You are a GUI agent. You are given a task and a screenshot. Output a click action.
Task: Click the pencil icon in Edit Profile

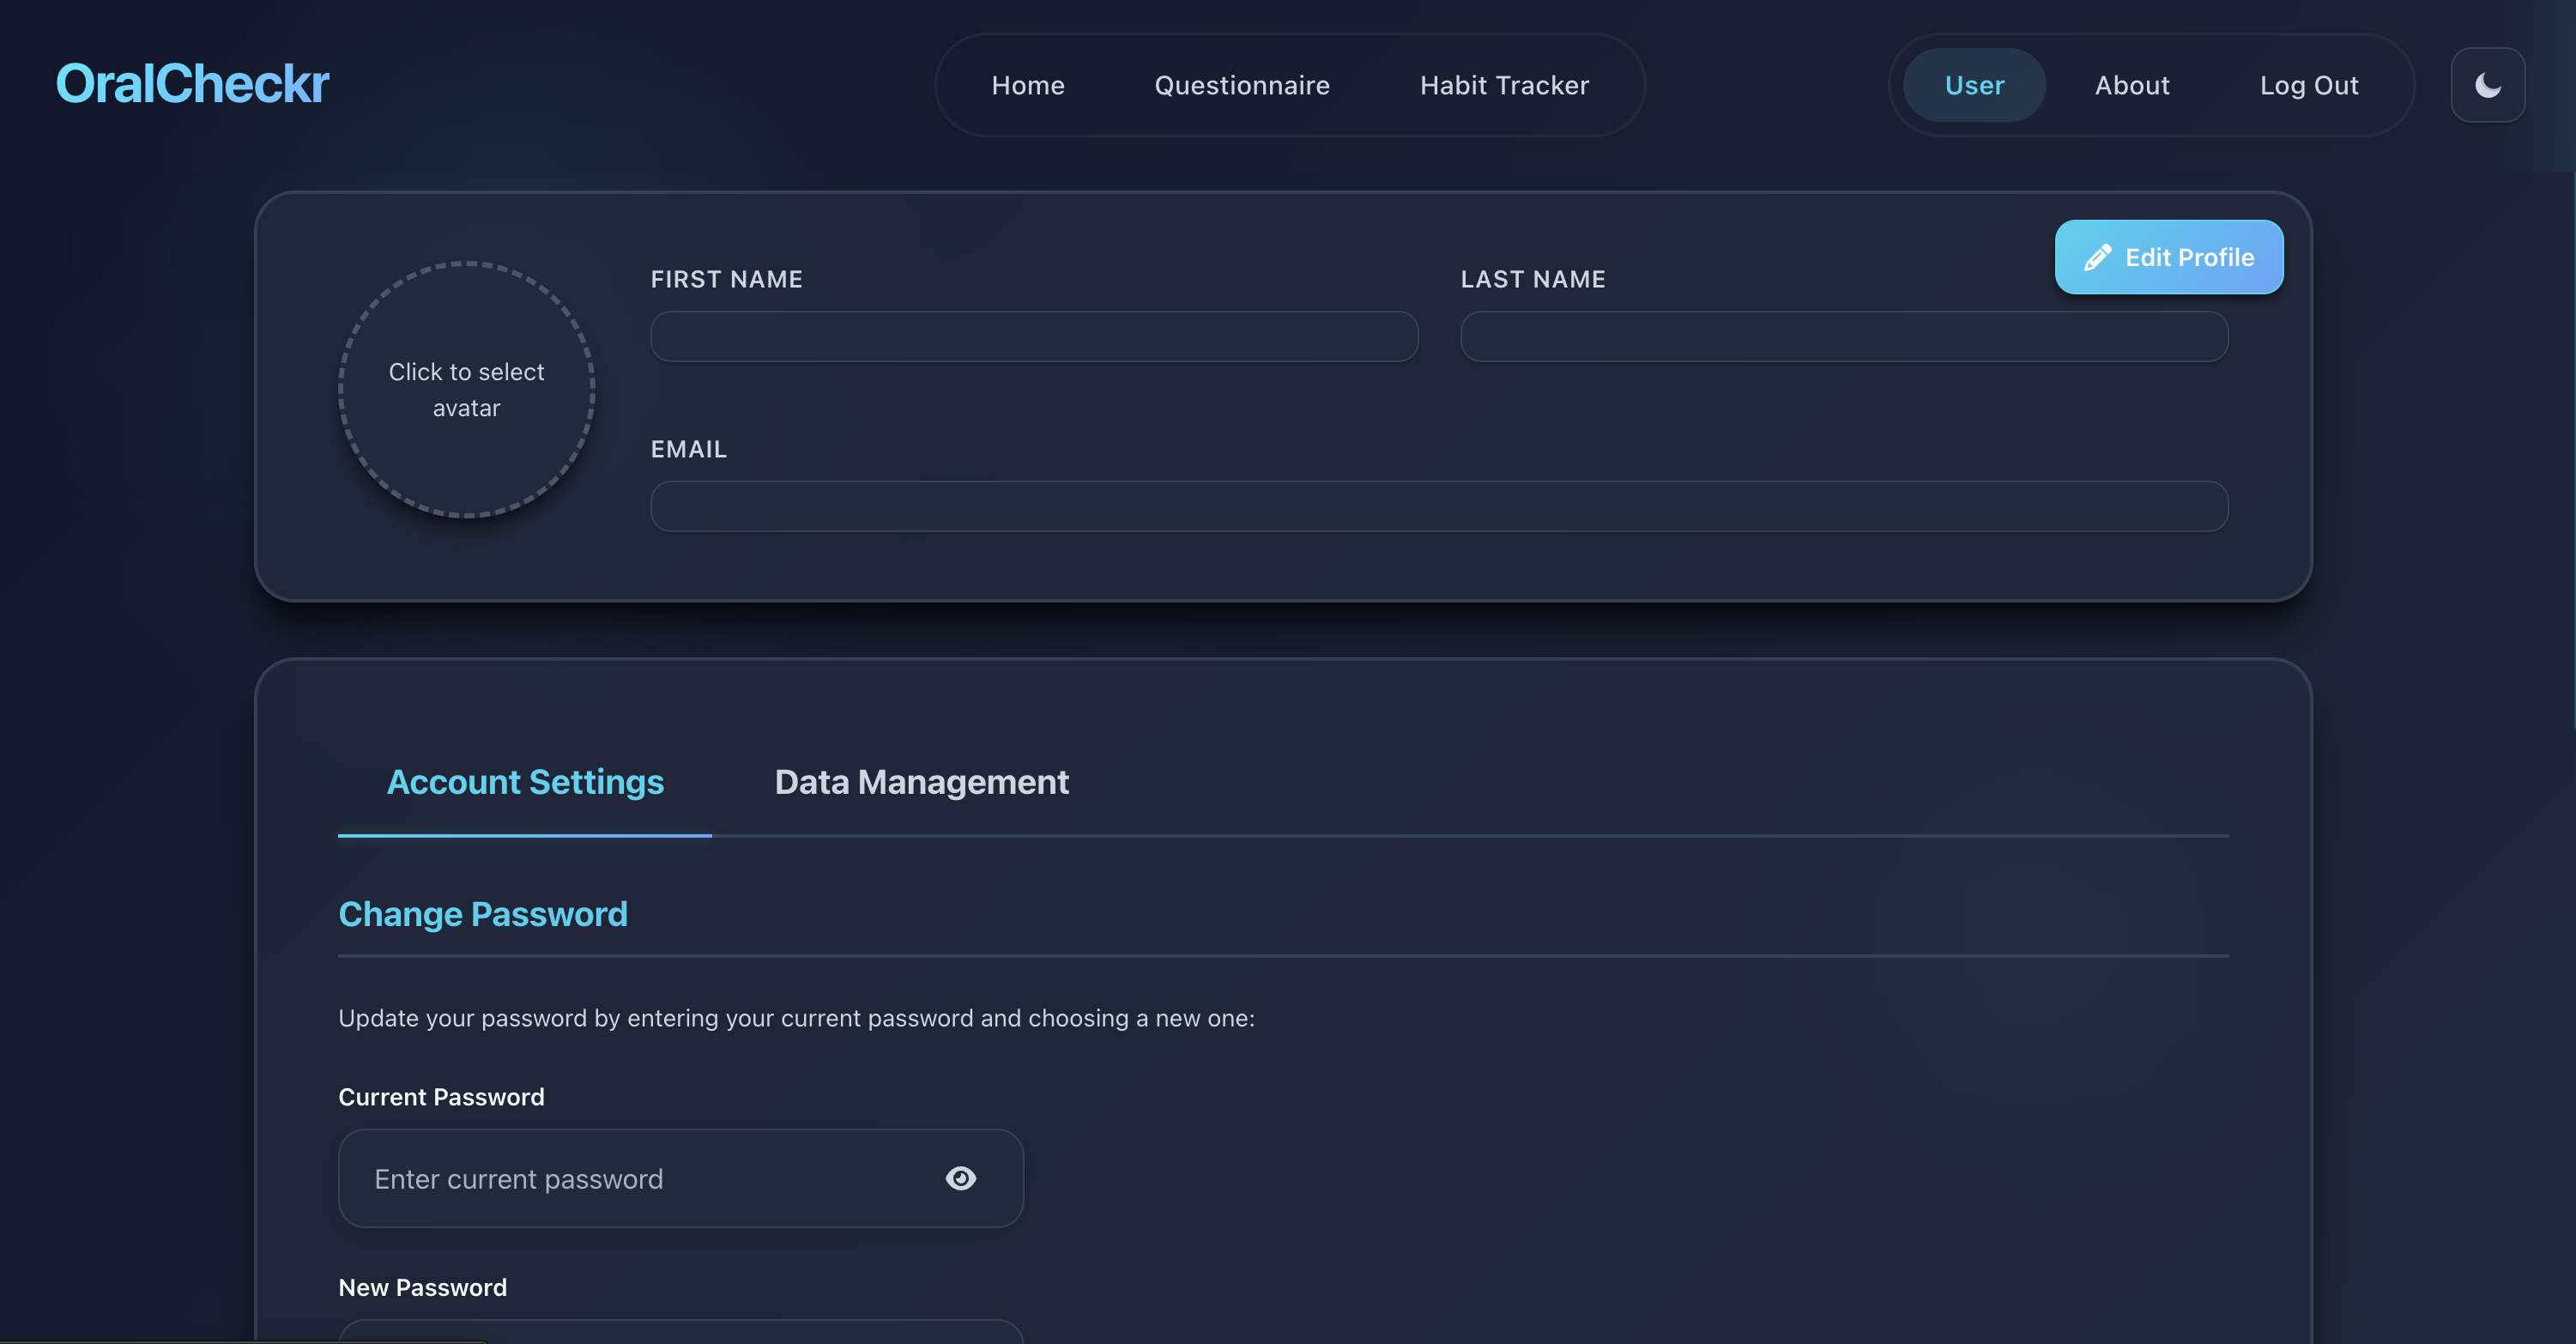pyautogui.click(x=2097, y=258)
